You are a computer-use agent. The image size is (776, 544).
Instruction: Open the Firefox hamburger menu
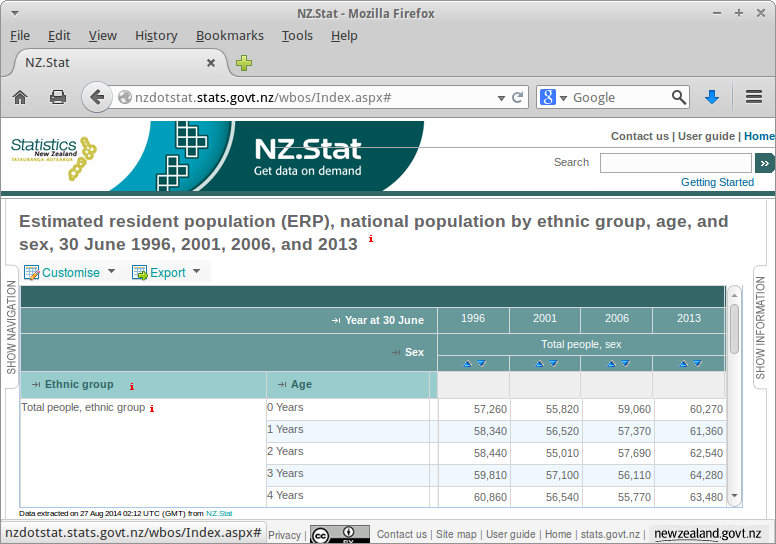[x=754, y=97]
